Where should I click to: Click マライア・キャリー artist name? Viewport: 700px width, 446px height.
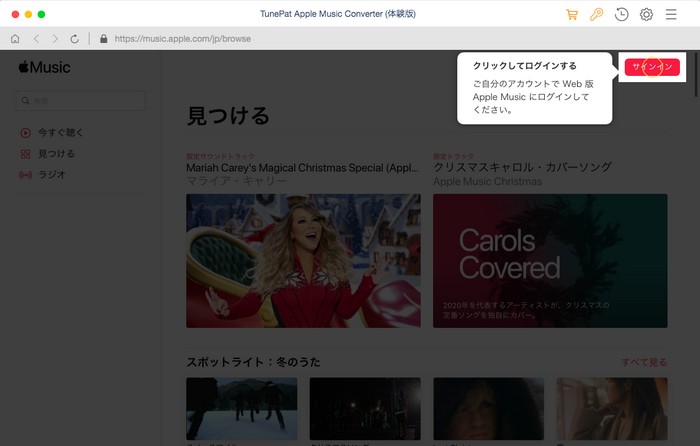(236, 181)
